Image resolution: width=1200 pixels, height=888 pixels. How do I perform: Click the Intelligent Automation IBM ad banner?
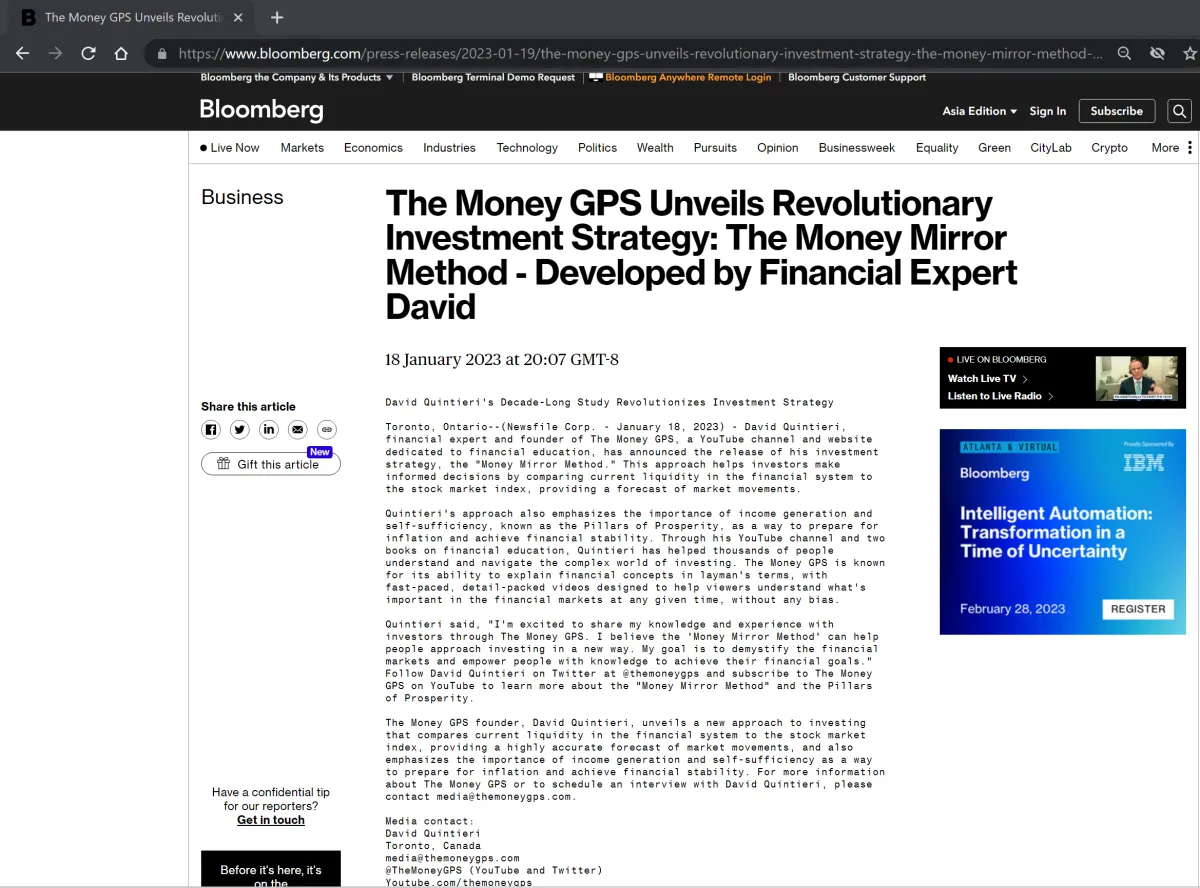click(1063, 532)
